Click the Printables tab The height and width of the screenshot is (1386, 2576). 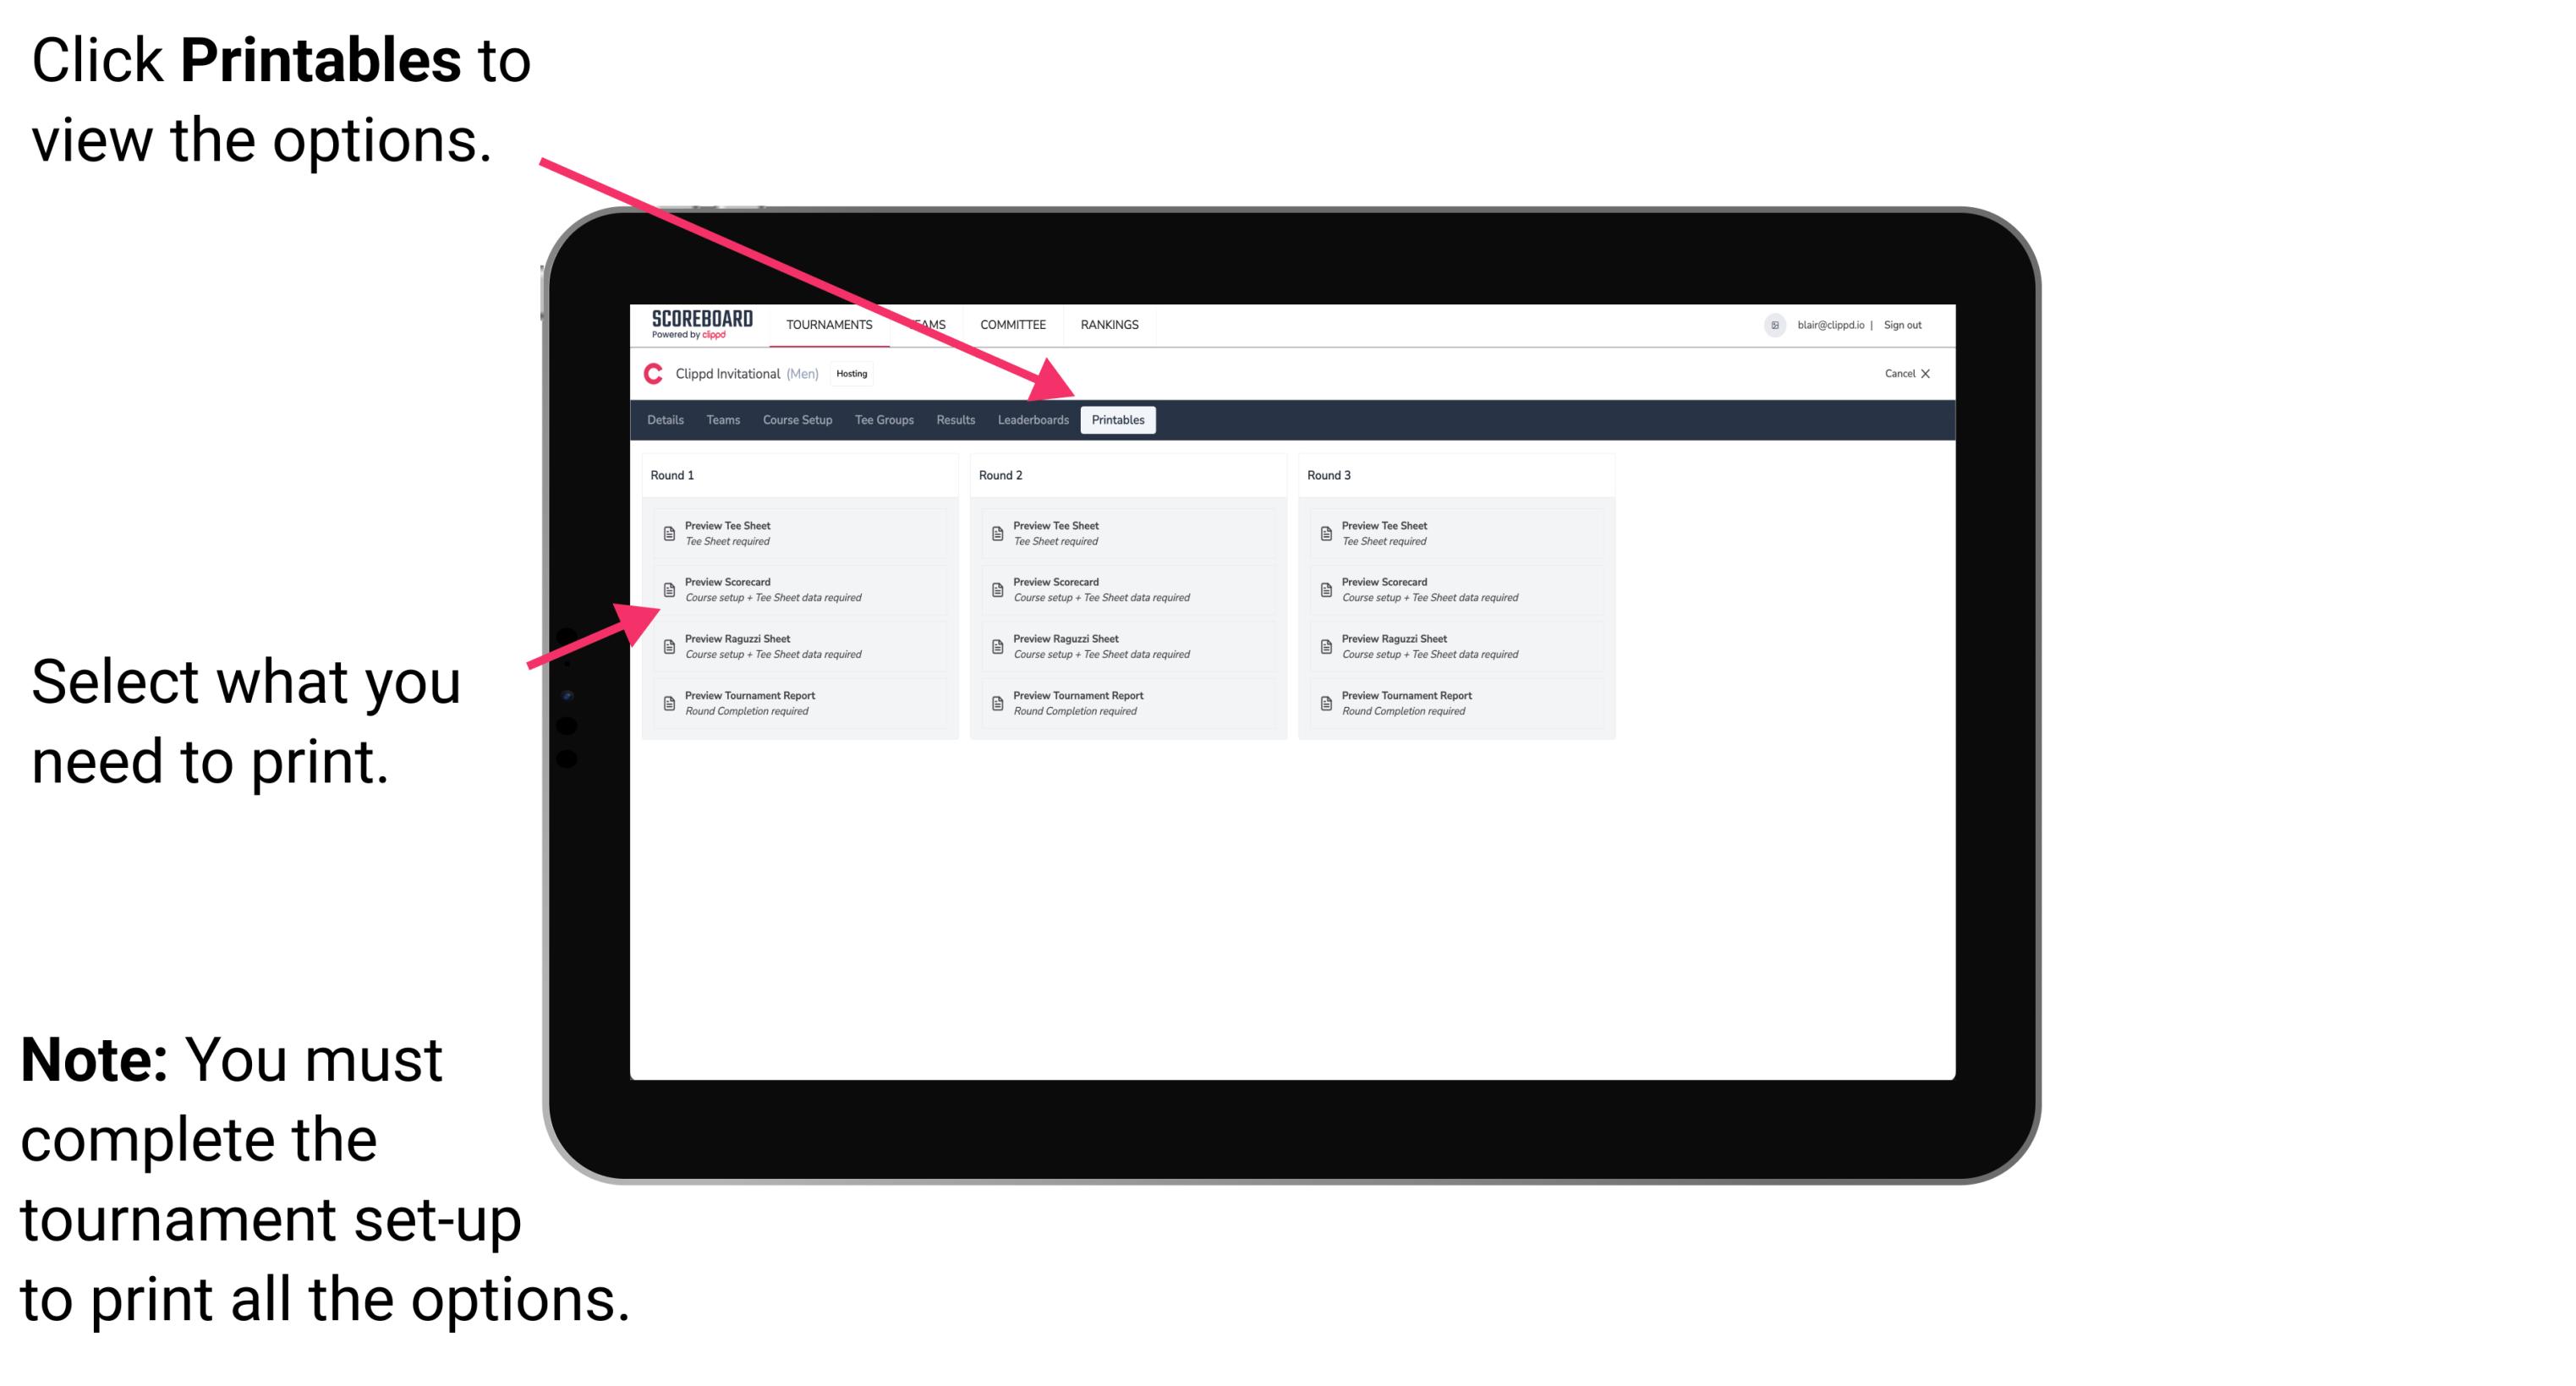click(x=1118, y=420)
